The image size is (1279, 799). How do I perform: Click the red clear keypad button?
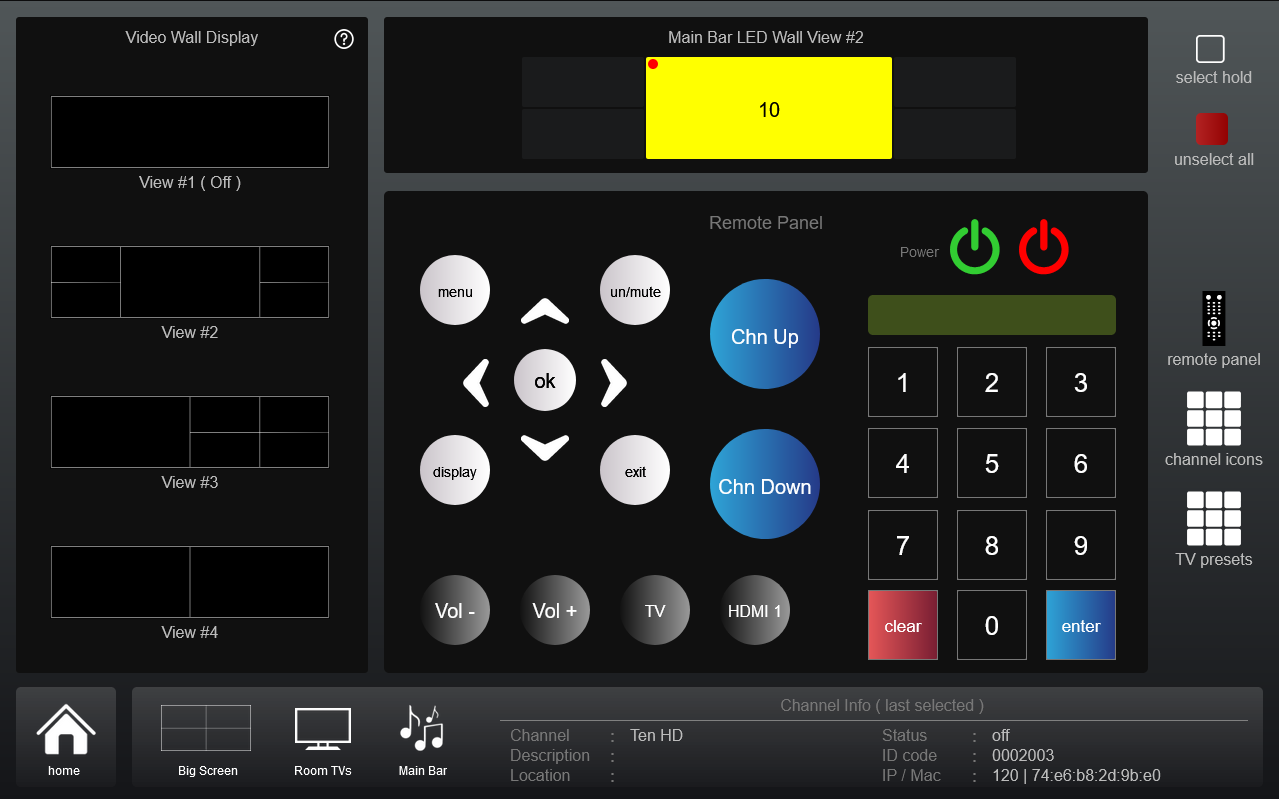(903, 625)
